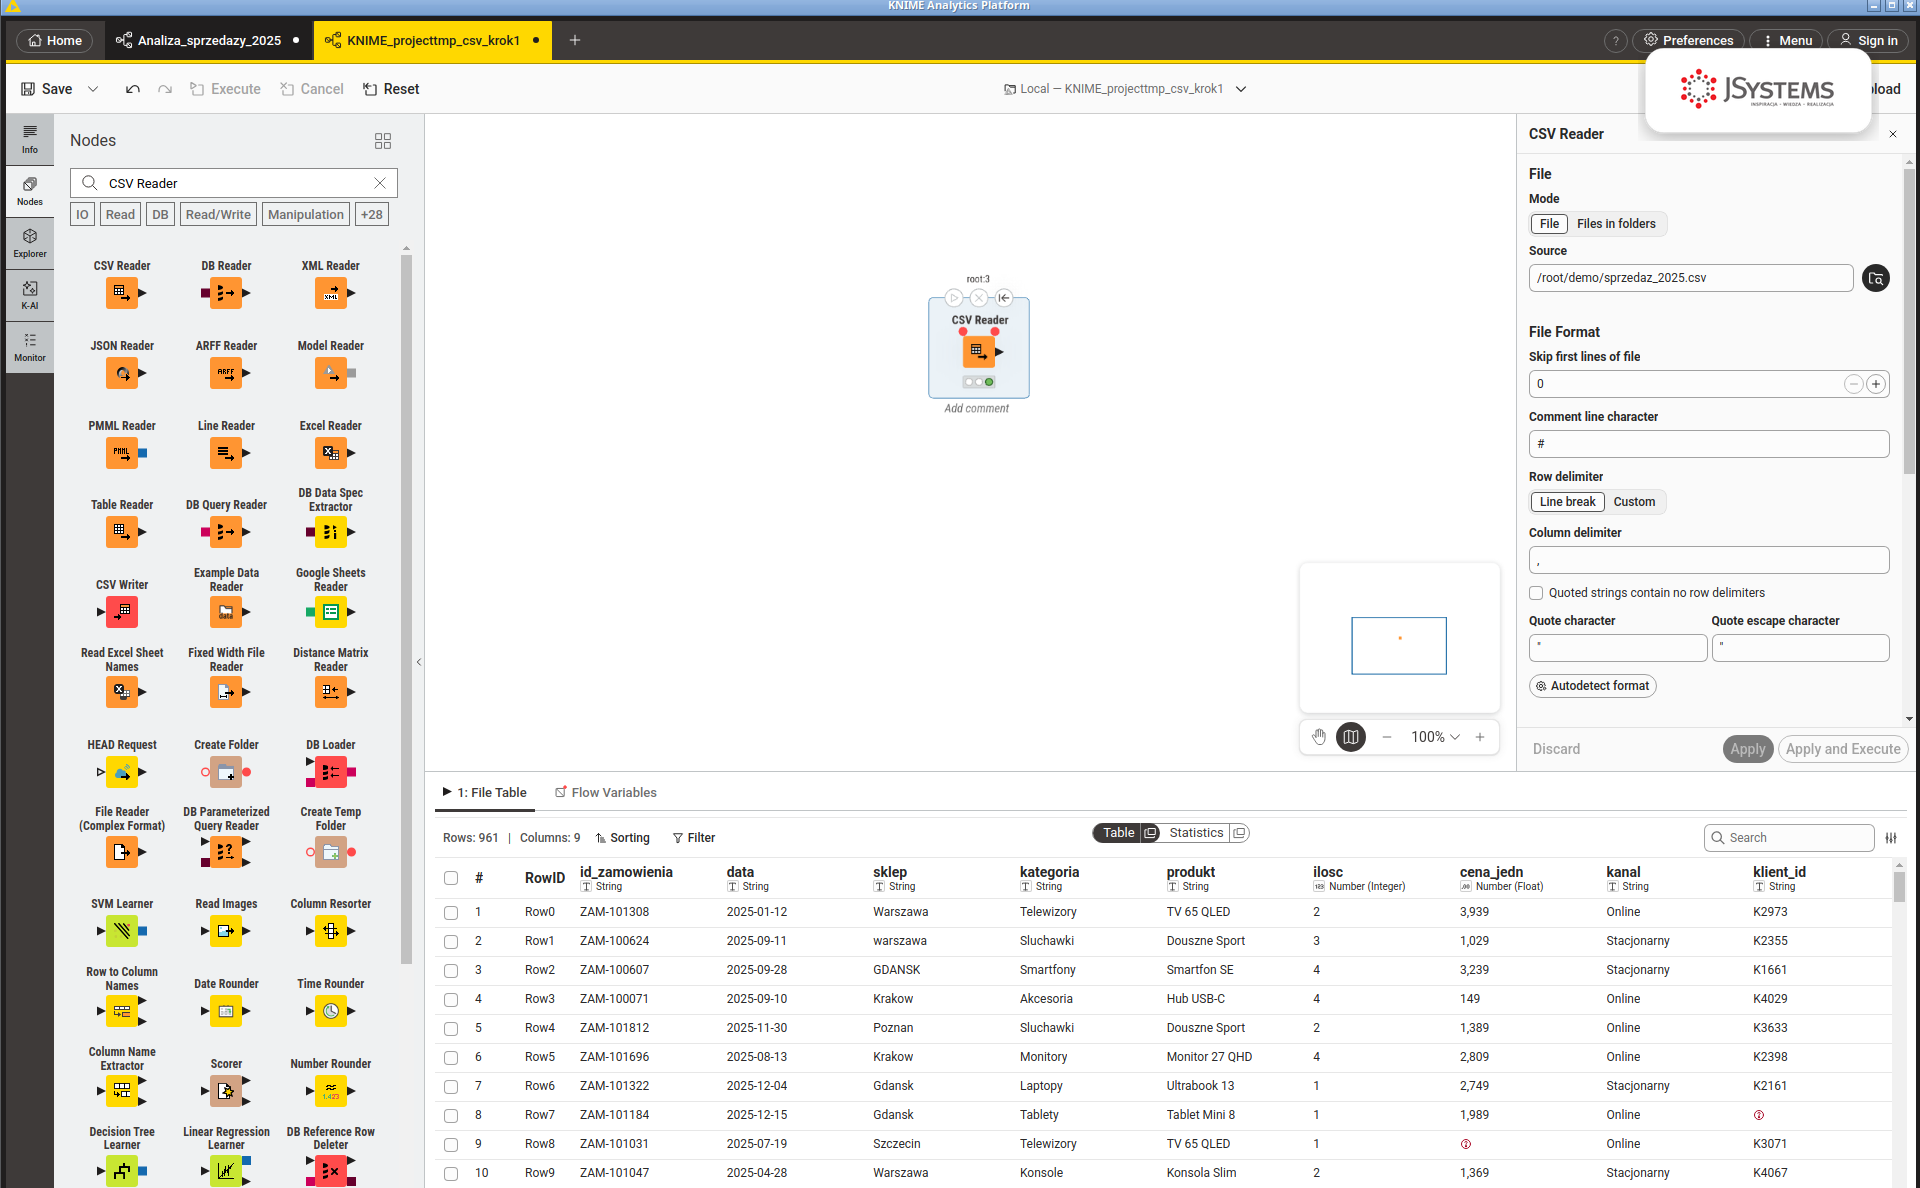Open a new workflow tab with plus
This screenshot has width=1920, height=1188.
pos(575,41)
